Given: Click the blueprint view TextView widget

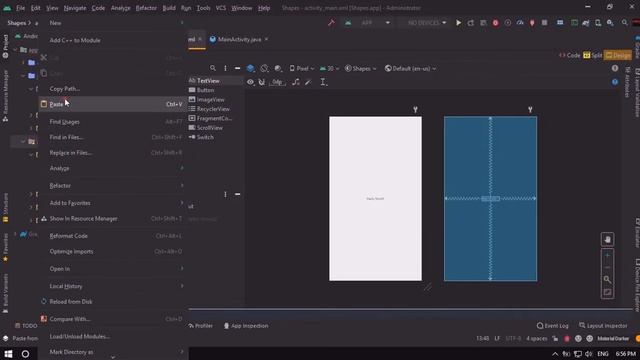Looking at the screenshot, I should coord(490,198).
